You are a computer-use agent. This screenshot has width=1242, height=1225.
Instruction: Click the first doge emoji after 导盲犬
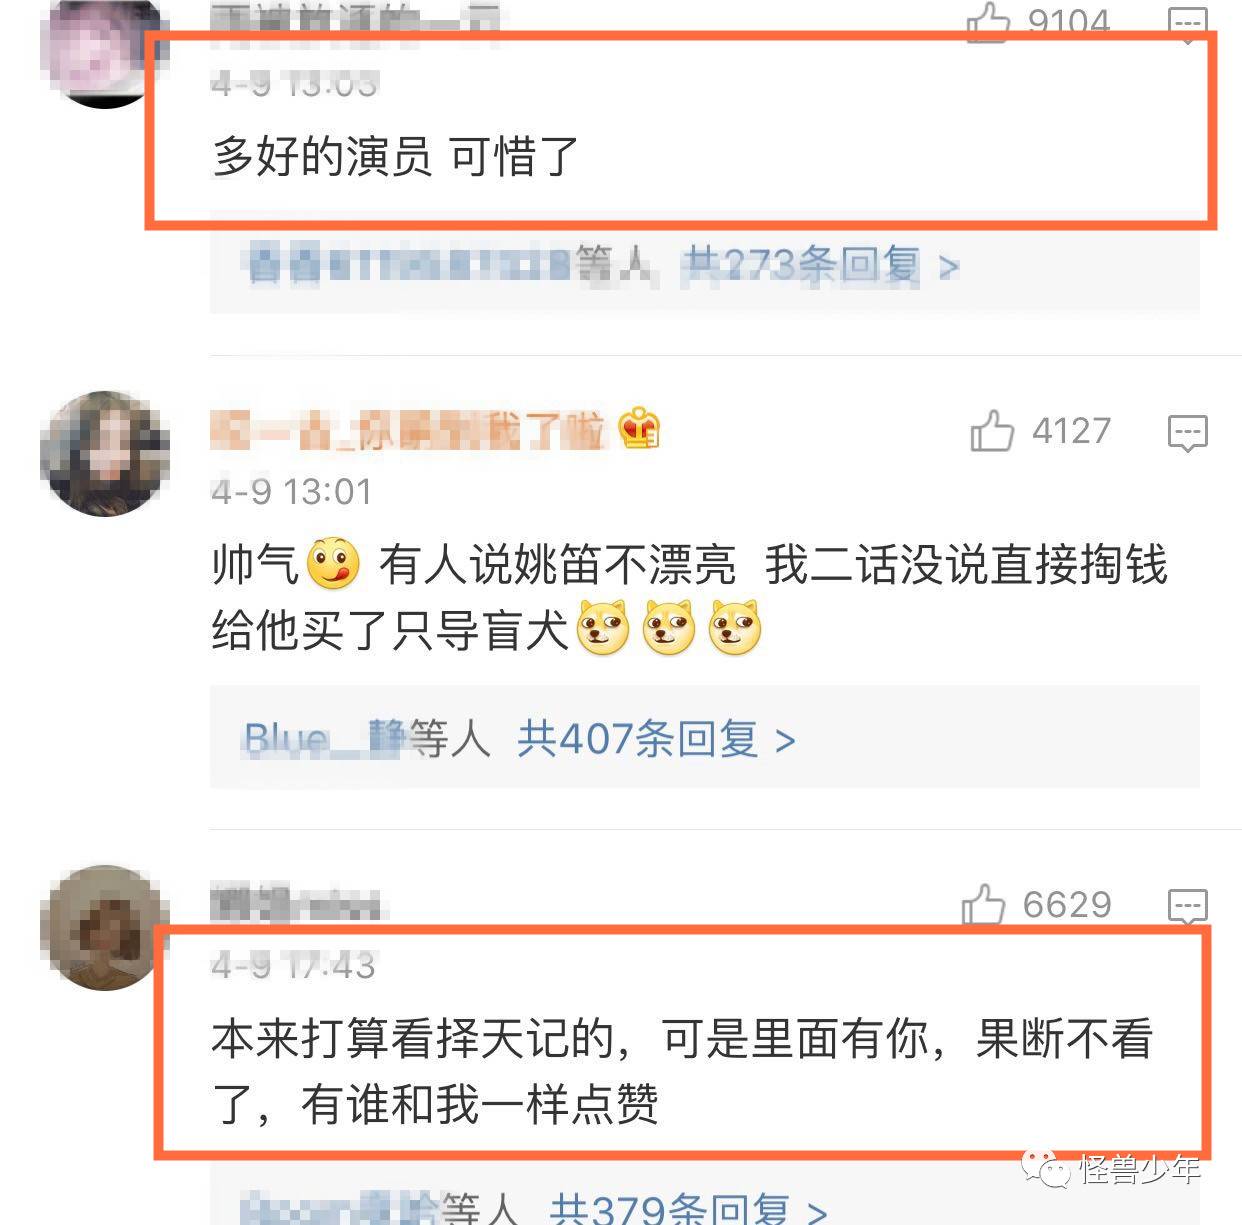[x=603, y=628]
